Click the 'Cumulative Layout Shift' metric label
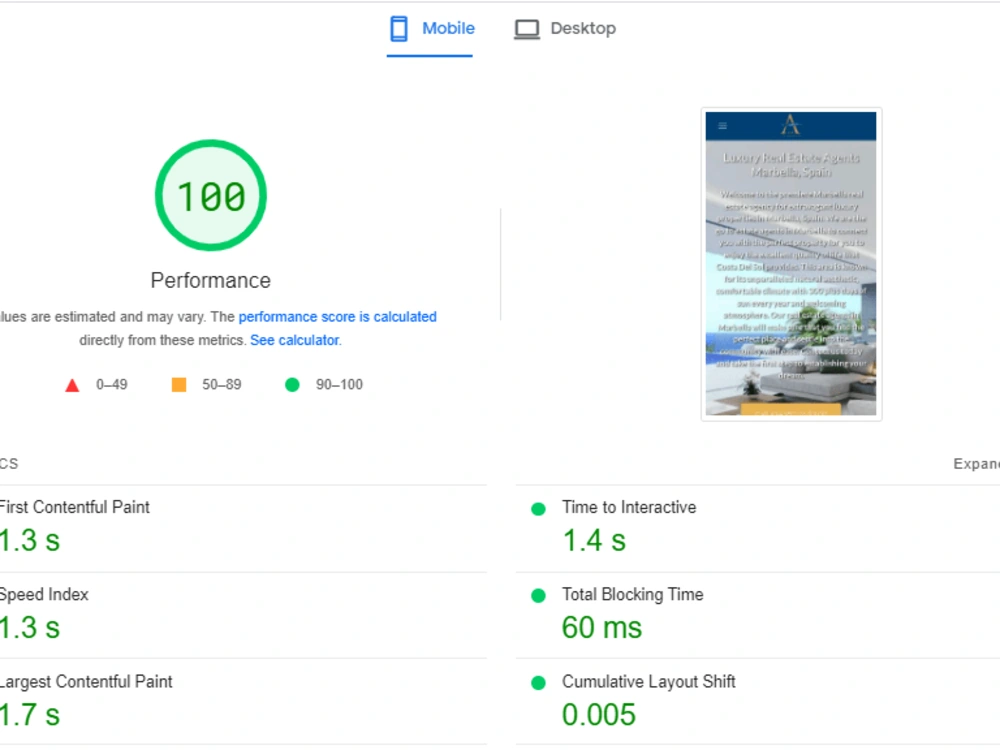1000x750 pixels. point(649,682)
